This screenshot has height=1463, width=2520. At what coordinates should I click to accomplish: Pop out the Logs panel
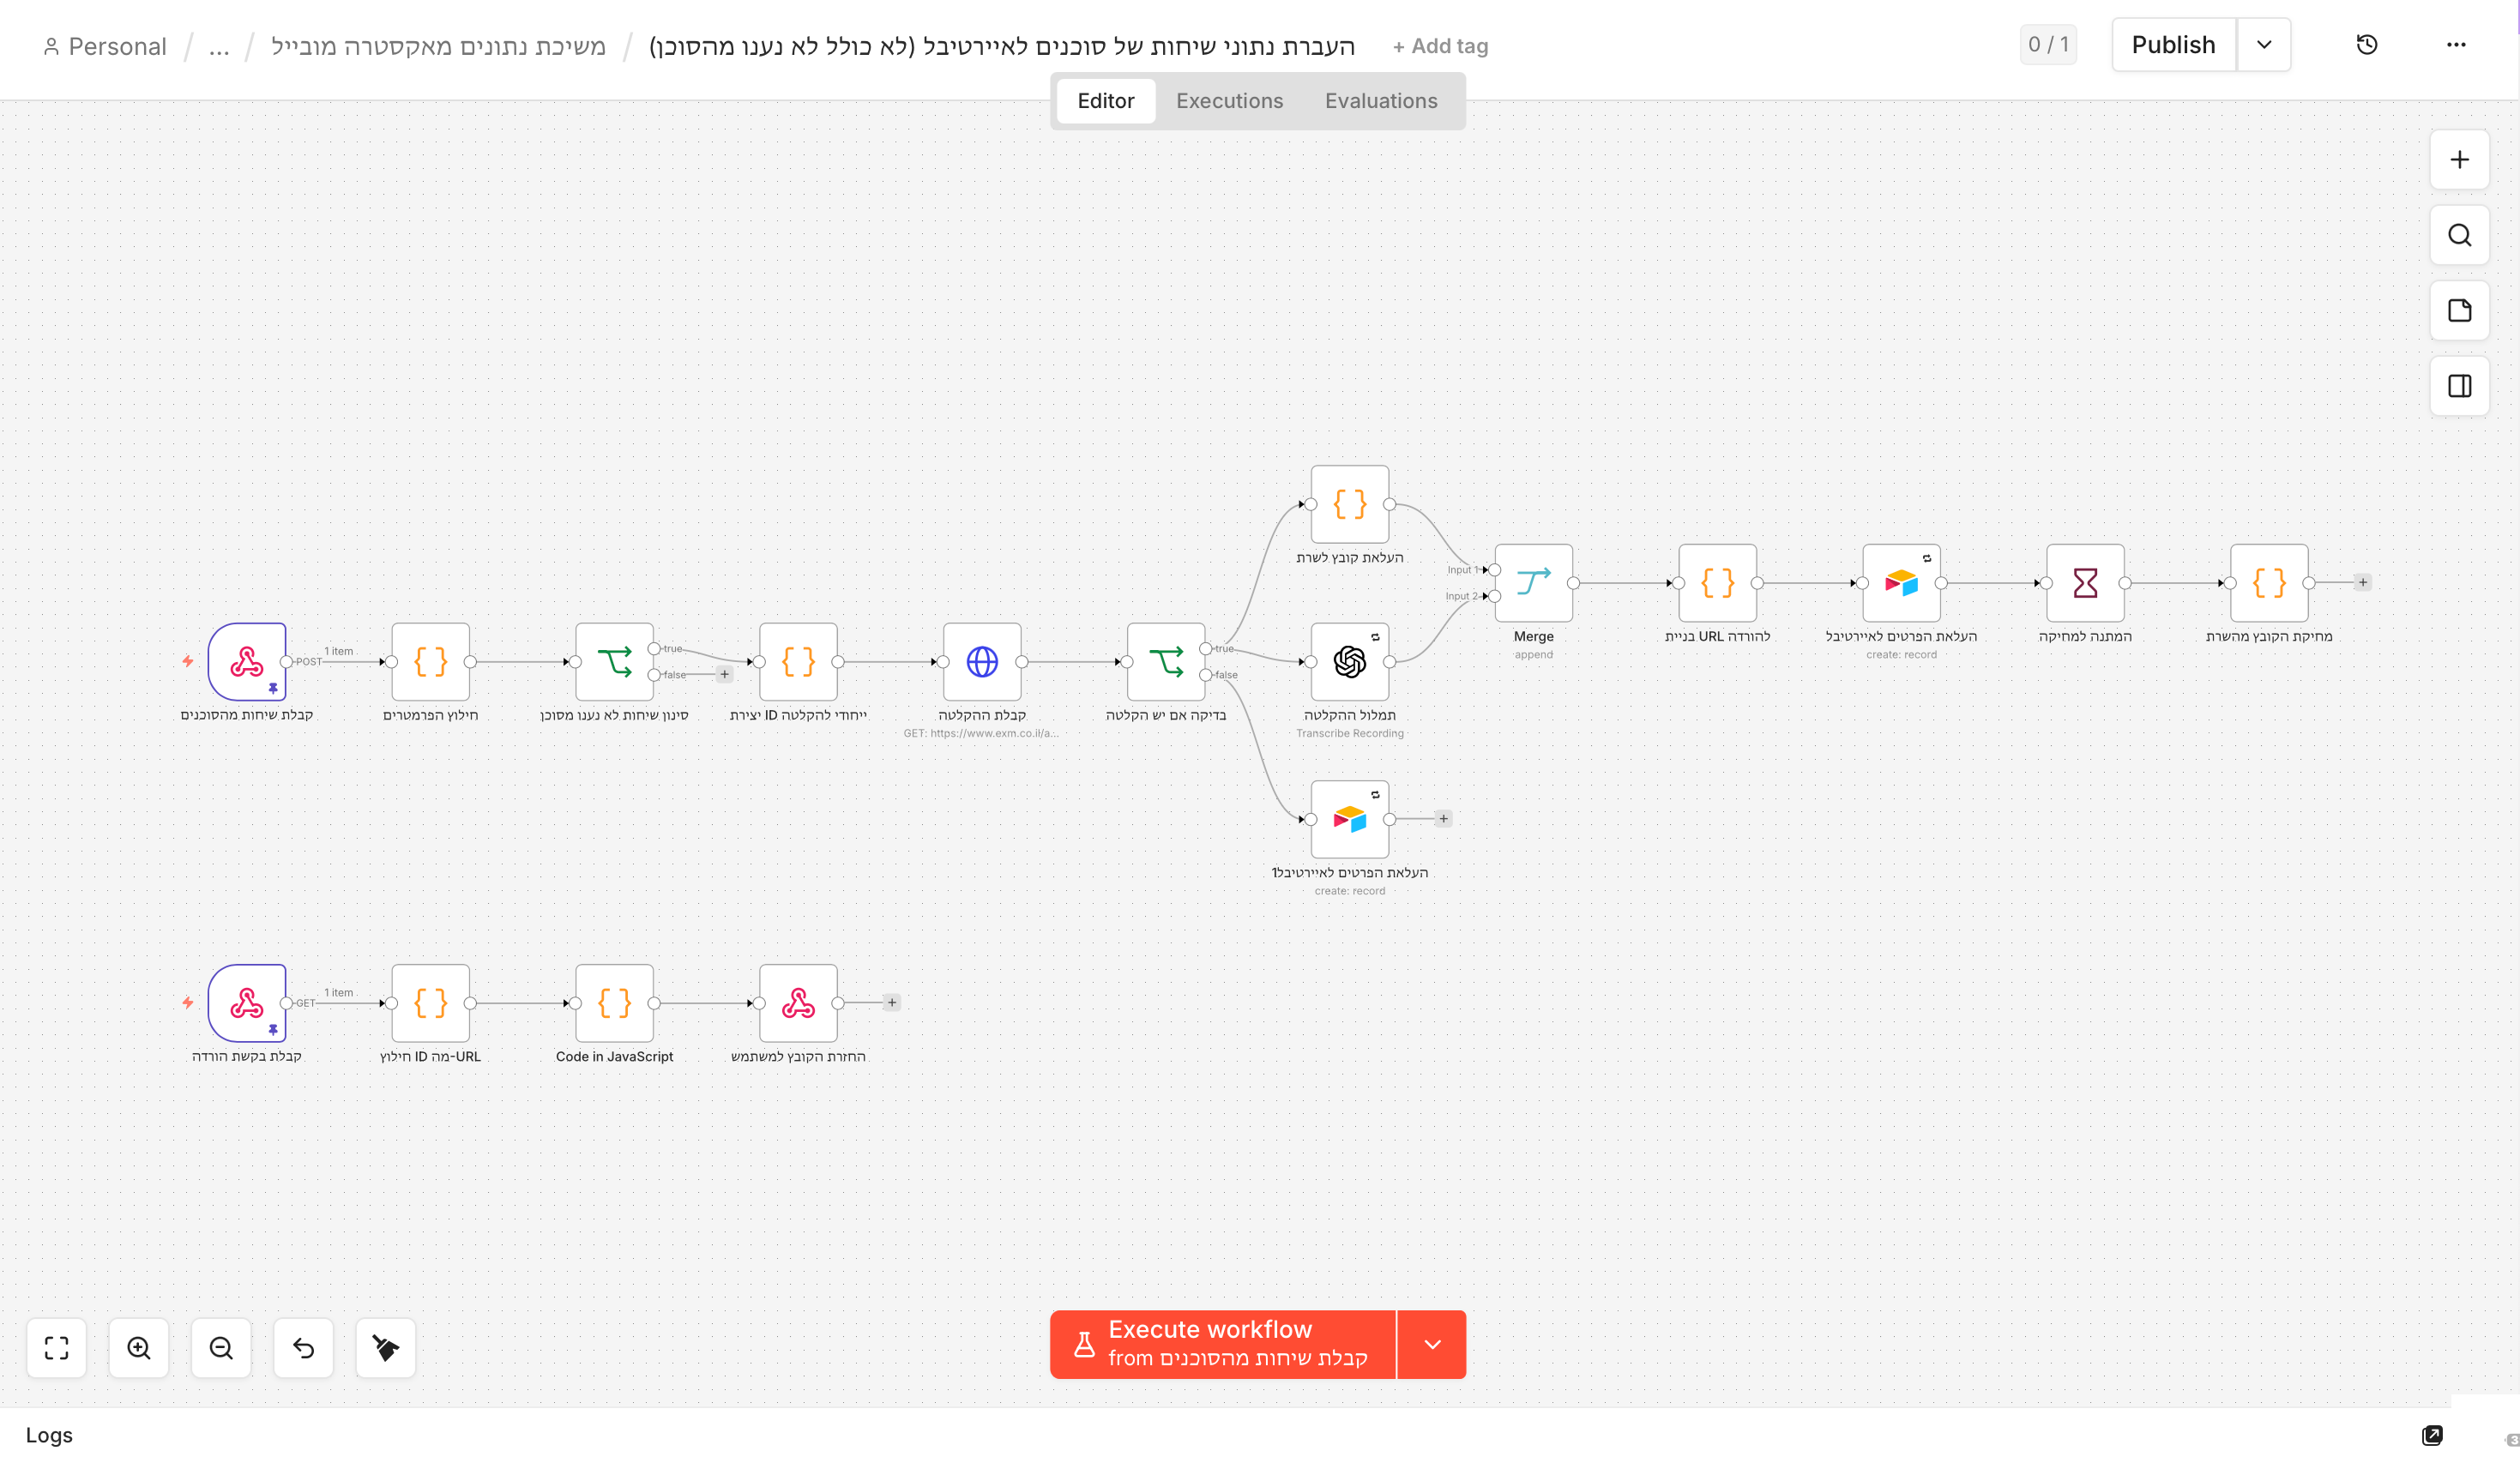(x=2431, y=1435)
